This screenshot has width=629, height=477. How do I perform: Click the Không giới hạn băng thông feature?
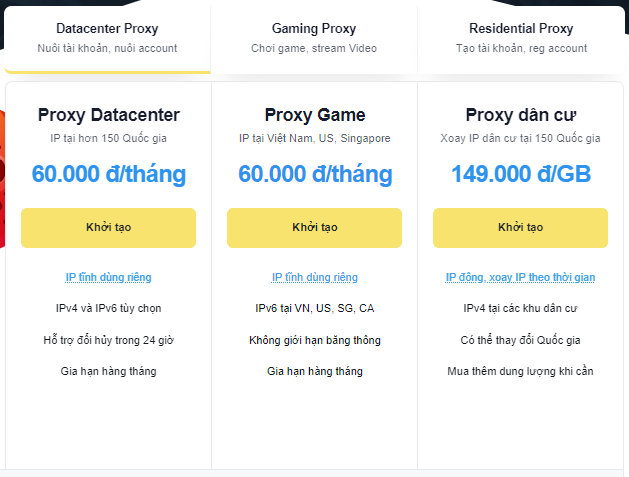(x=314, y=340)
